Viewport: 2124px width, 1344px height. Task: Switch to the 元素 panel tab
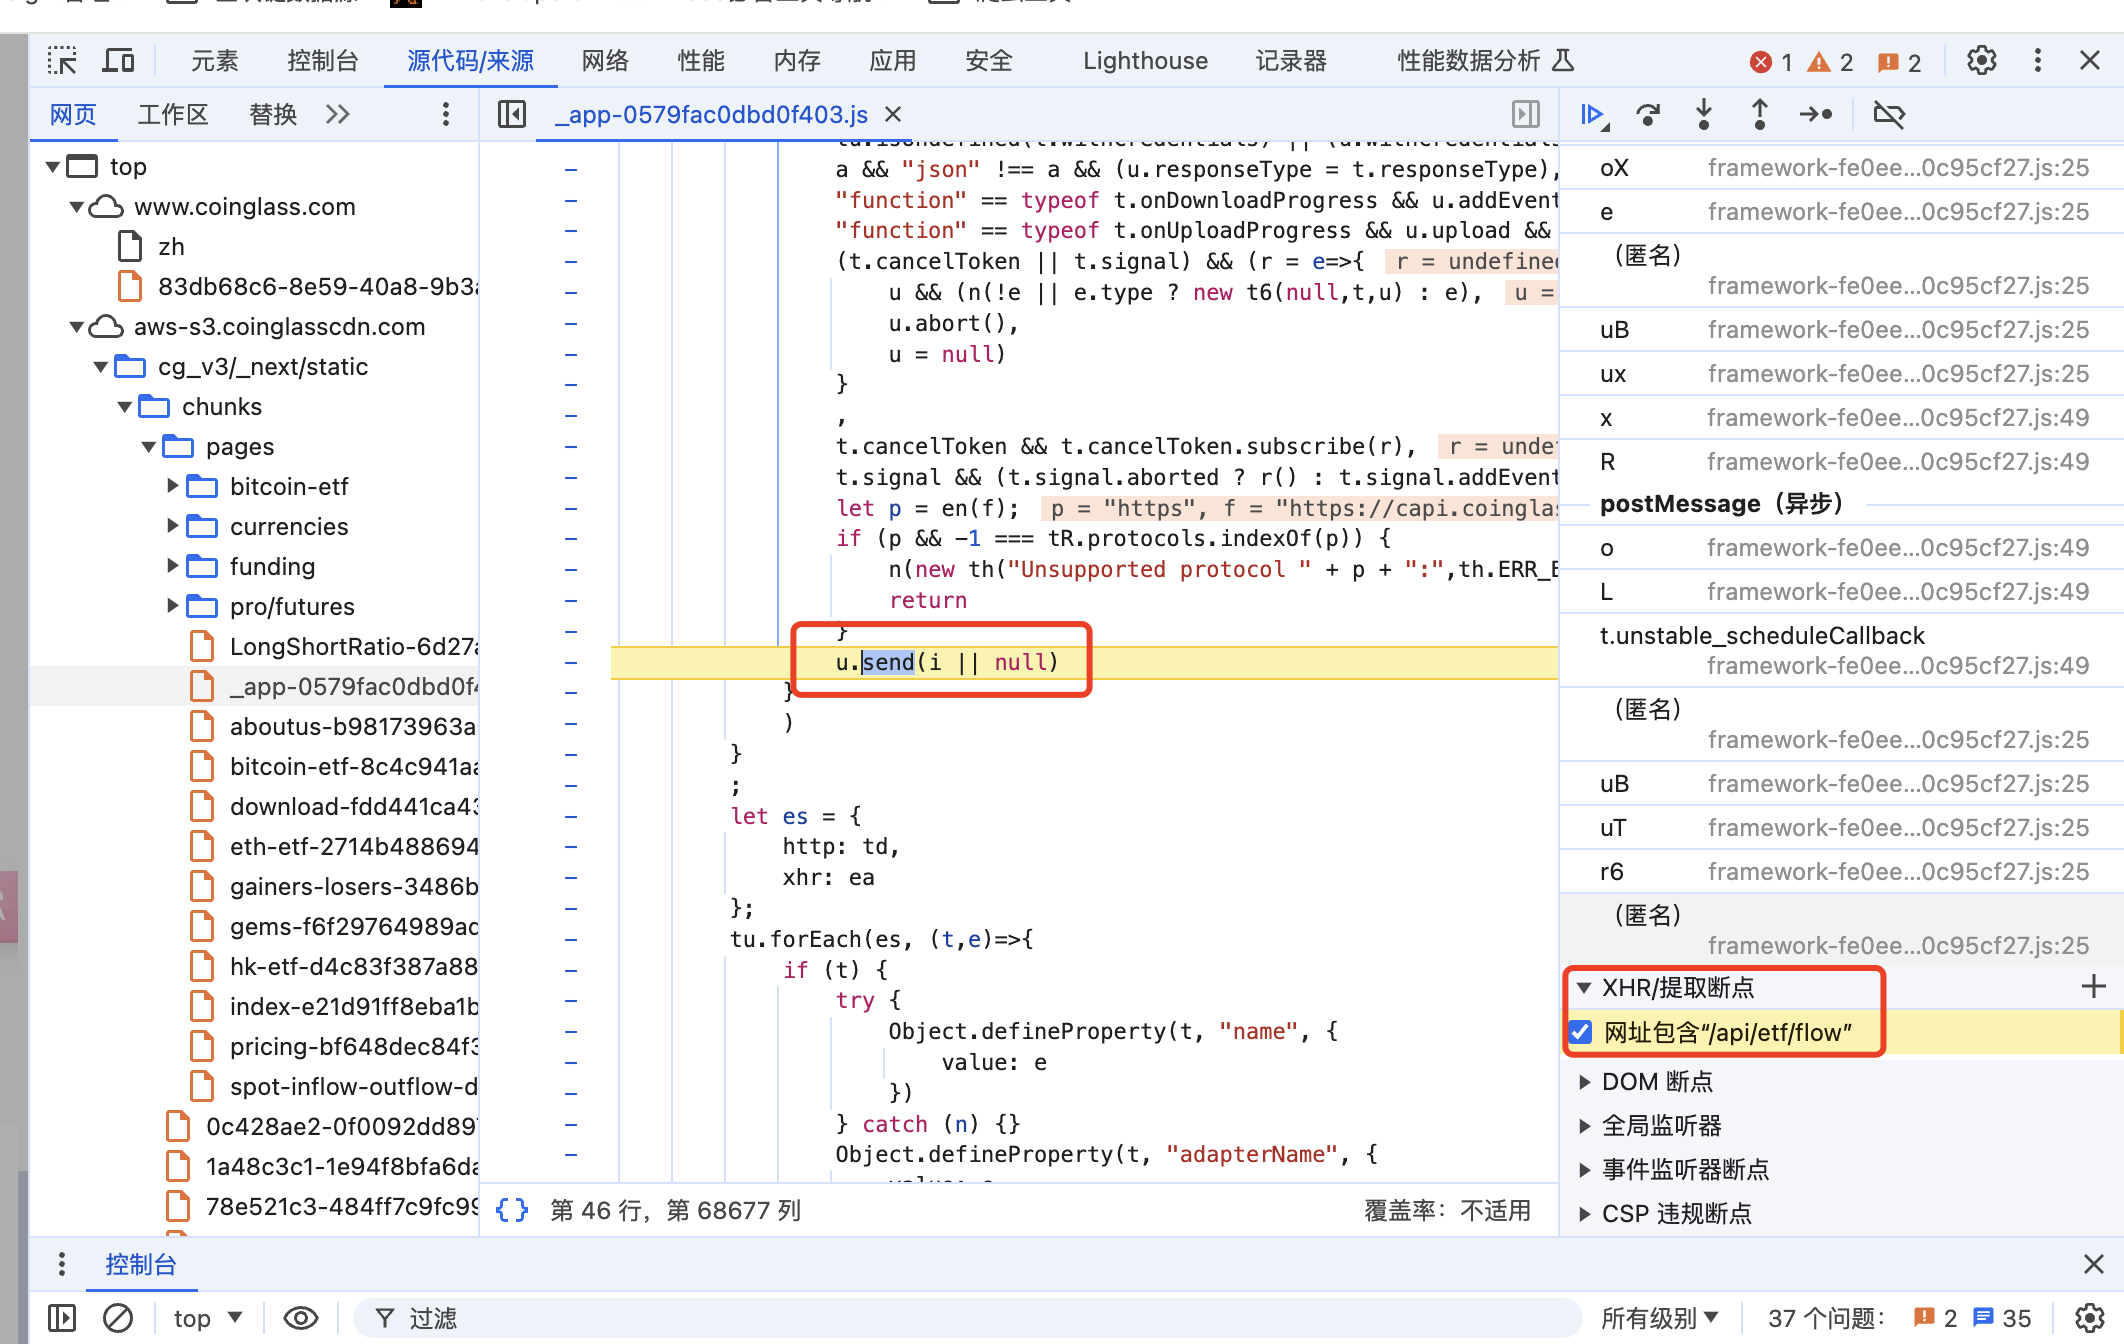[214, 61]
